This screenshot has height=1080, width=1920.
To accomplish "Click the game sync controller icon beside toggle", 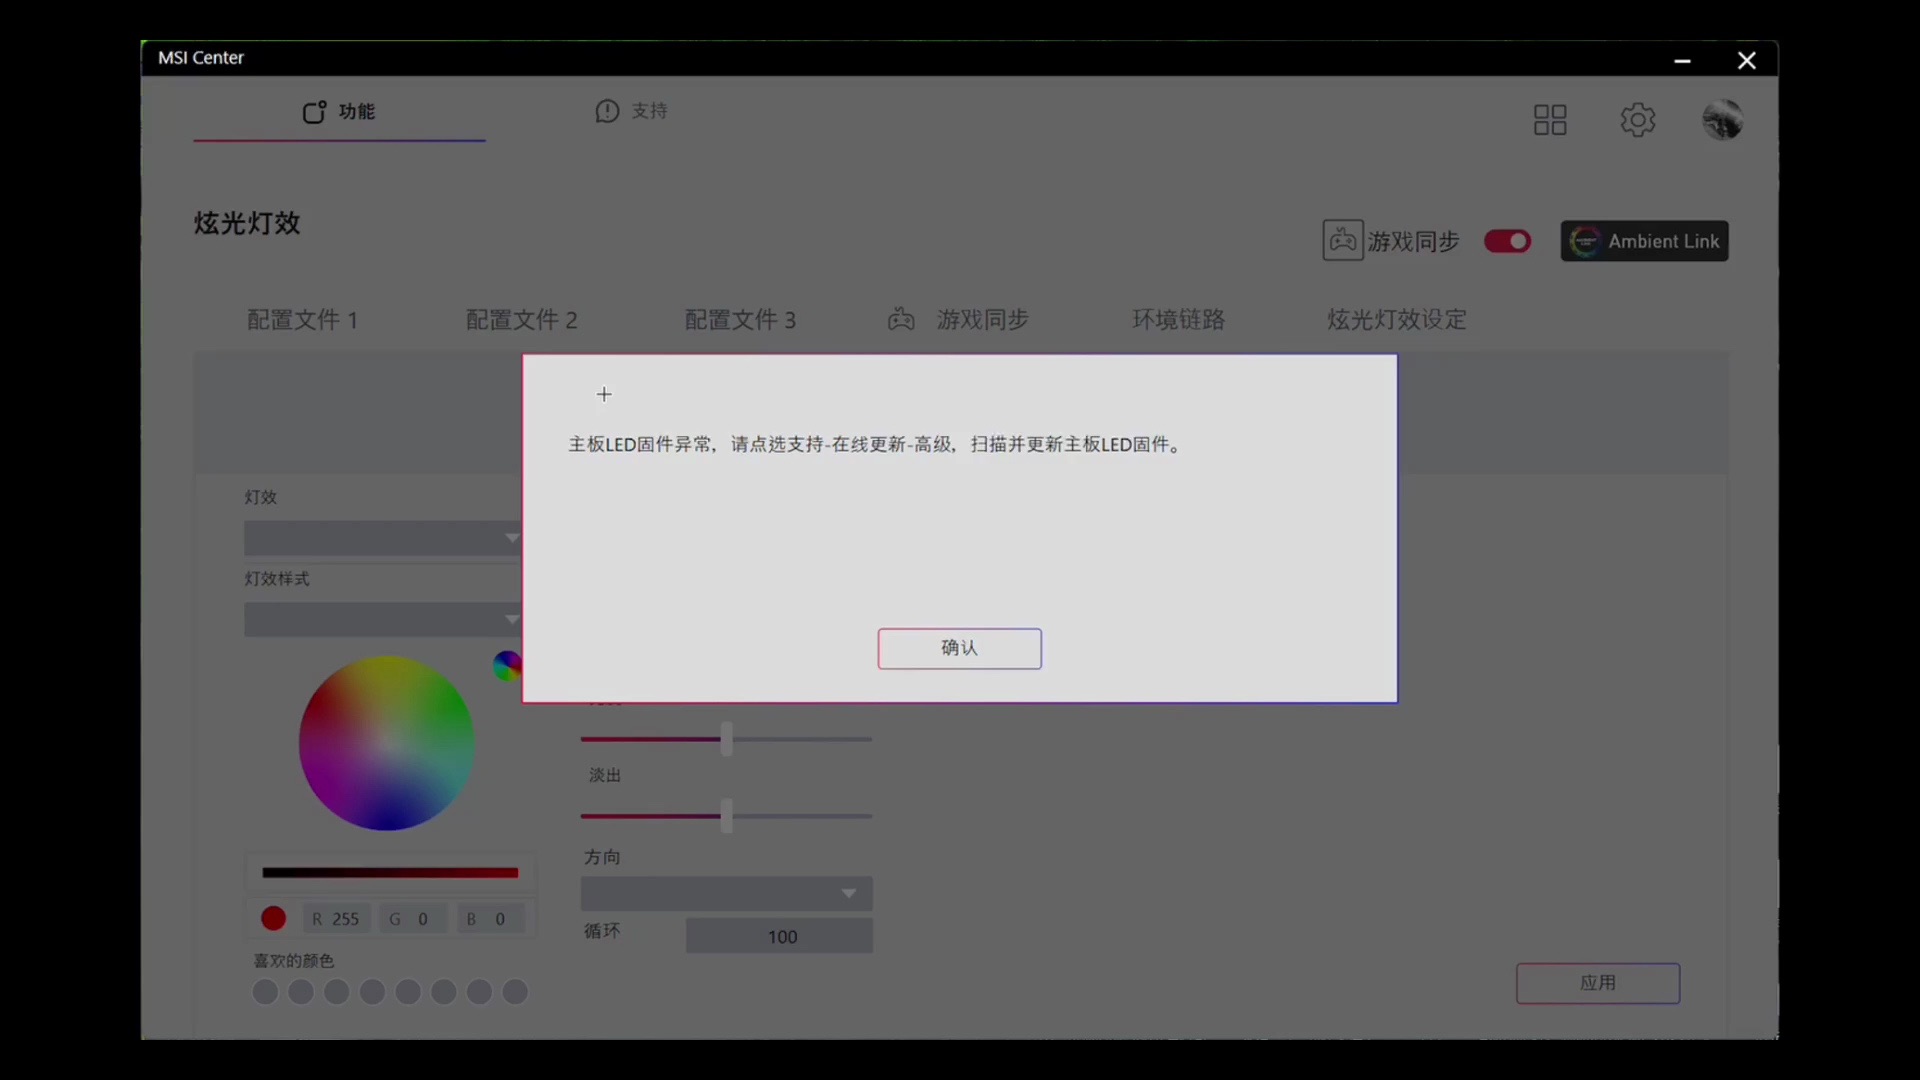I will pos(1343,241).
